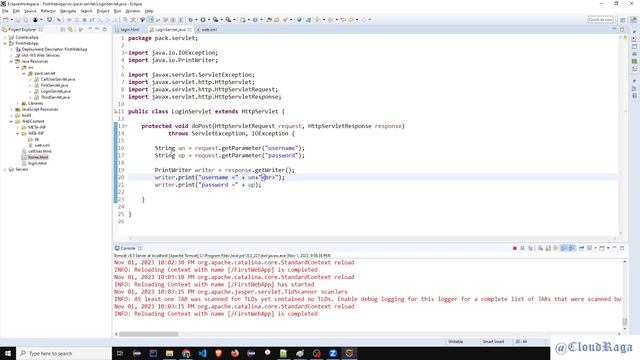Click the green Run toolbar button
Screen dimensions: 640x360
pyautogui.click(x=203, y=20)
